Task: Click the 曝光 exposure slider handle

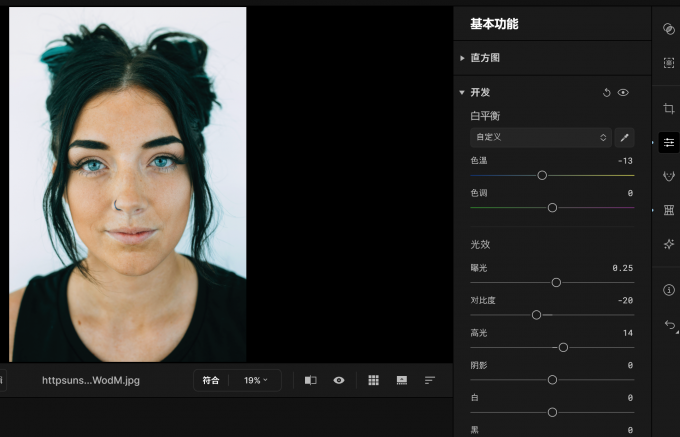Action: pyautogui.click(x=556, y=283)
